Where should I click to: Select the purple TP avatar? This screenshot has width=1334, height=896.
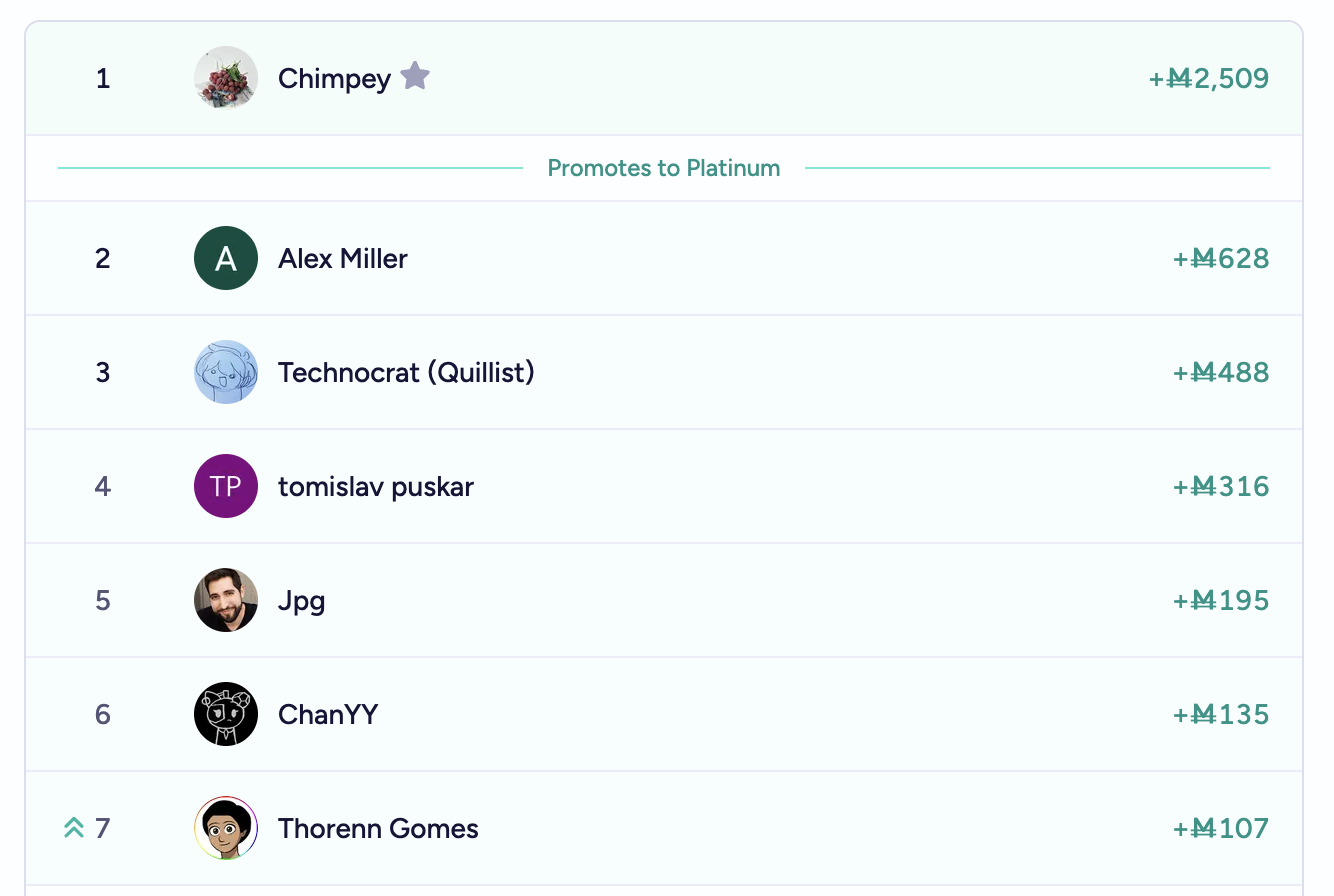coord(226,486)
